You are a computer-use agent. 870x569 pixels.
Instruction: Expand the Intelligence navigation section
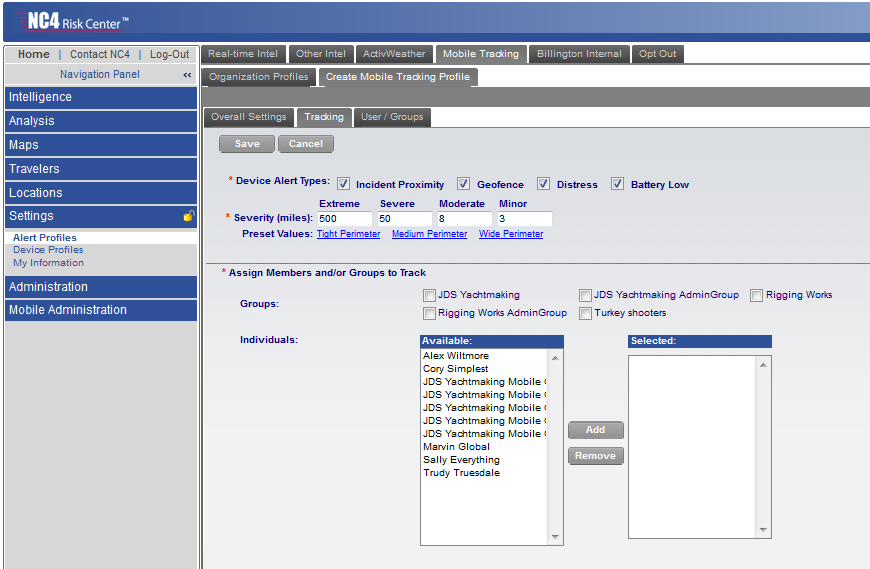tap(101, 97)
